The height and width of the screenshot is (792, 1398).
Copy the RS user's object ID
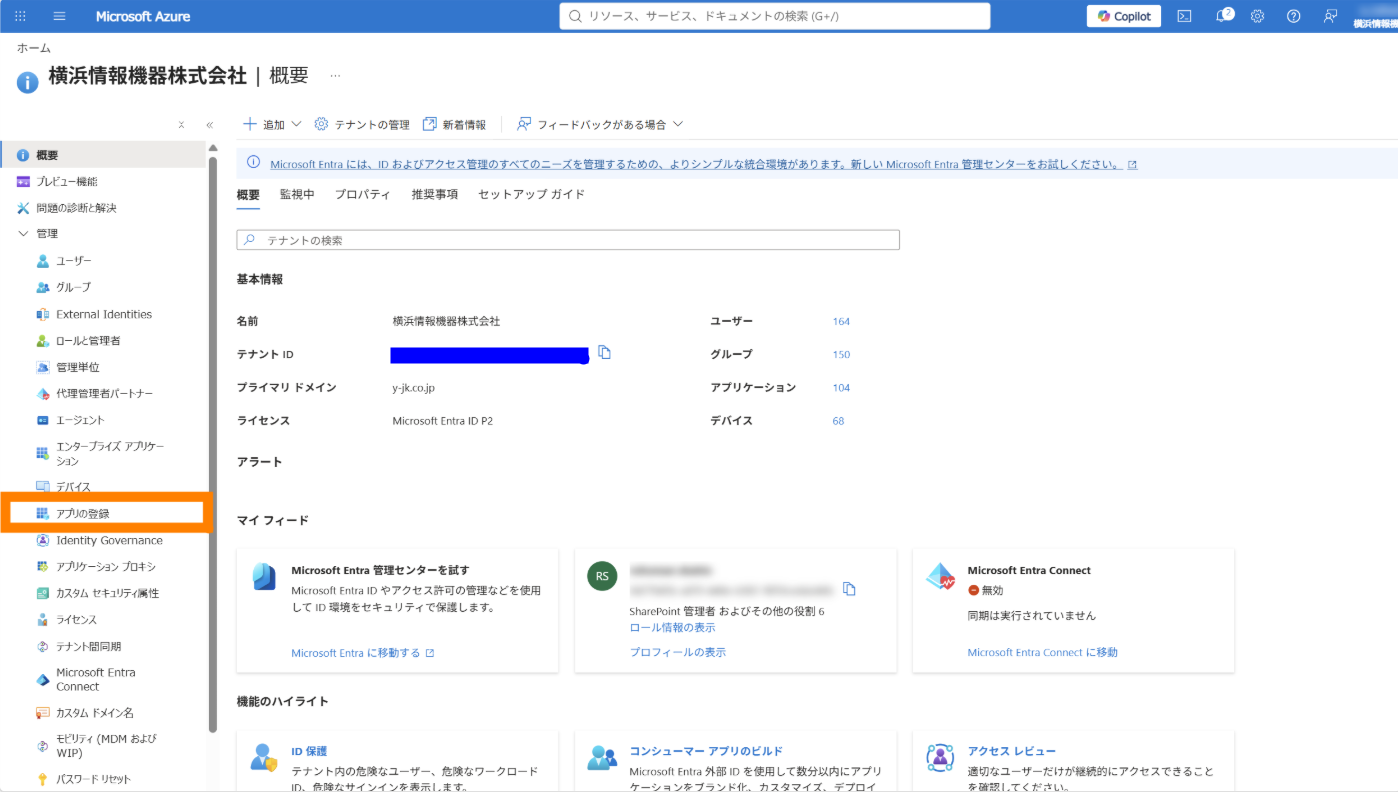click(x=849, y=588)
